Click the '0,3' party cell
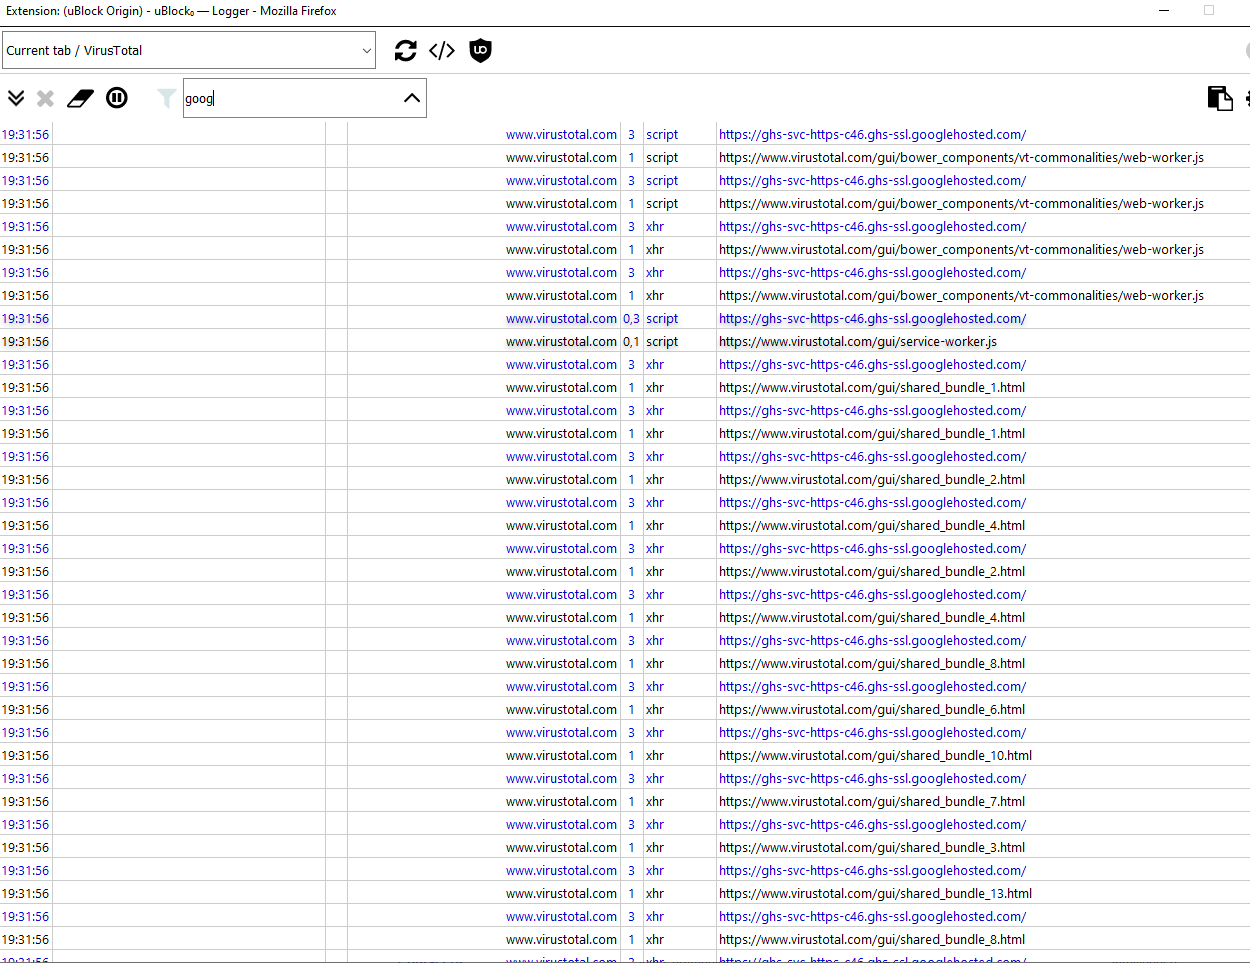Image resolution: width=1250 pixels, height=963 pixels. 631,319
